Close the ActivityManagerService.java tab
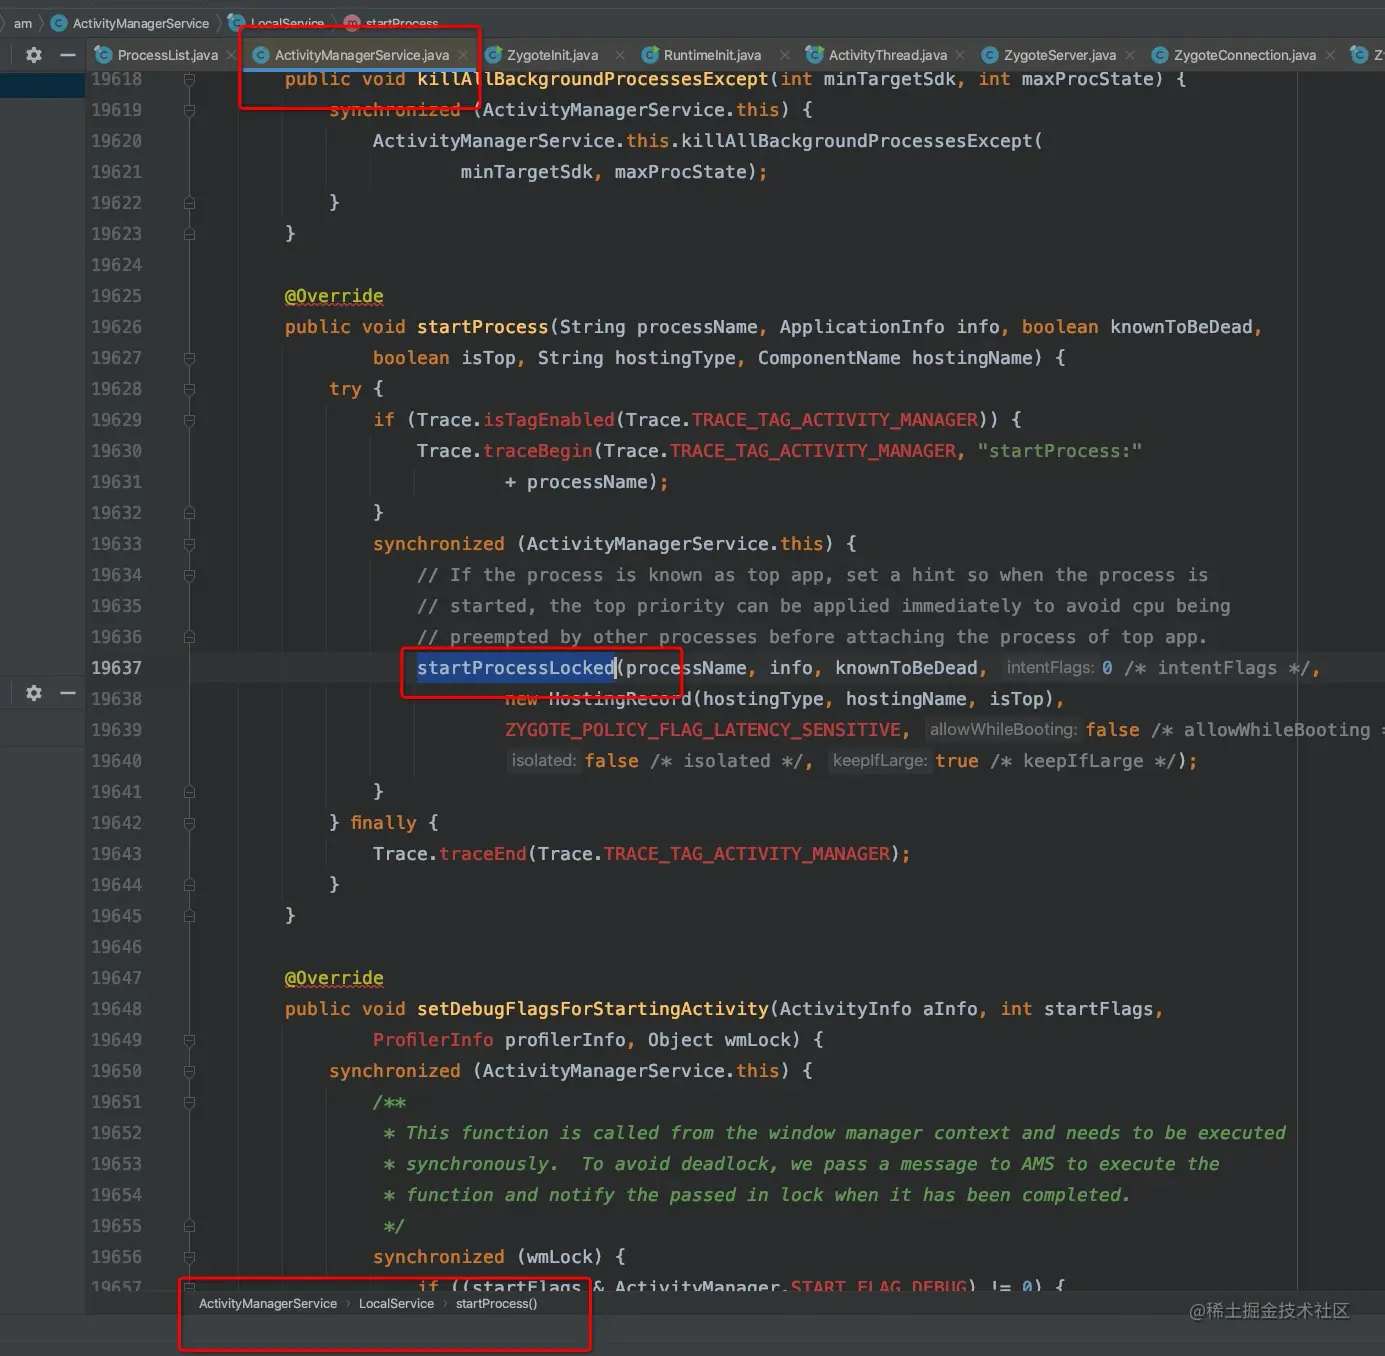 (x=463, y=55)
